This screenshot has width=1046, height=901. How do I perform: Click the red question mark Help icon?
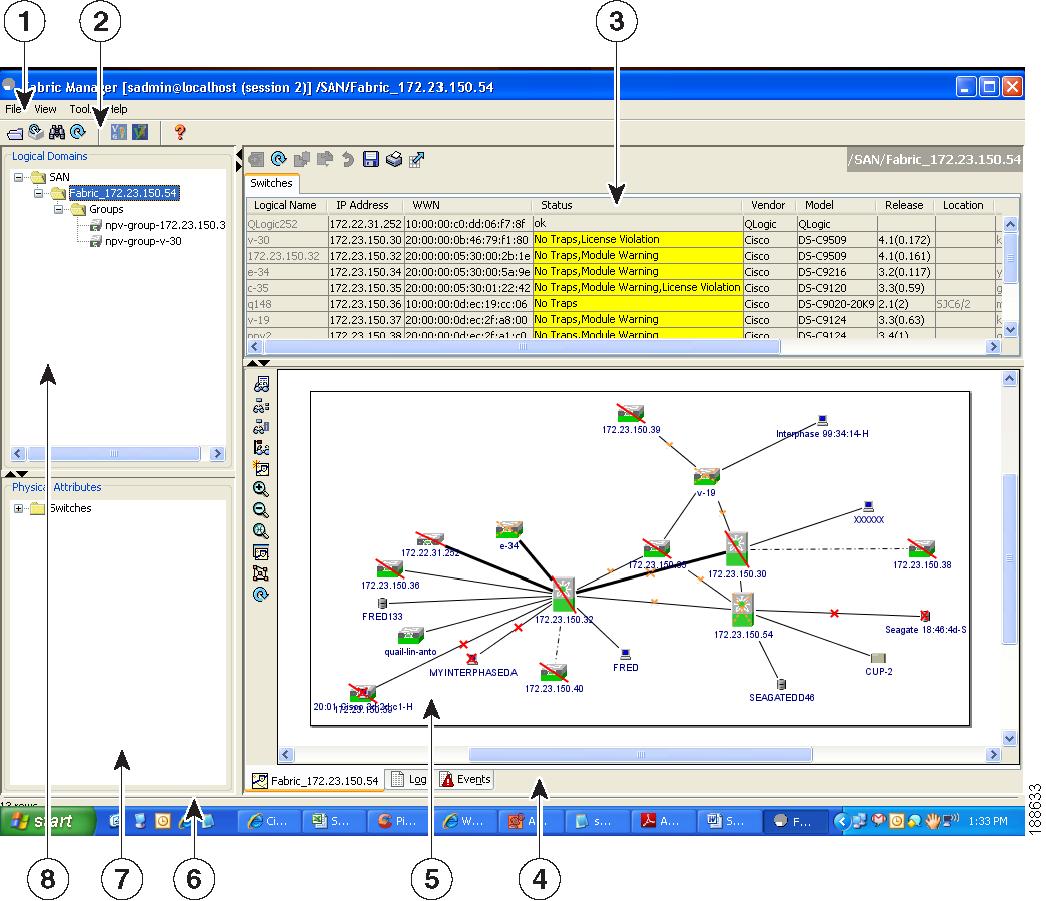[x=179, y=132]
